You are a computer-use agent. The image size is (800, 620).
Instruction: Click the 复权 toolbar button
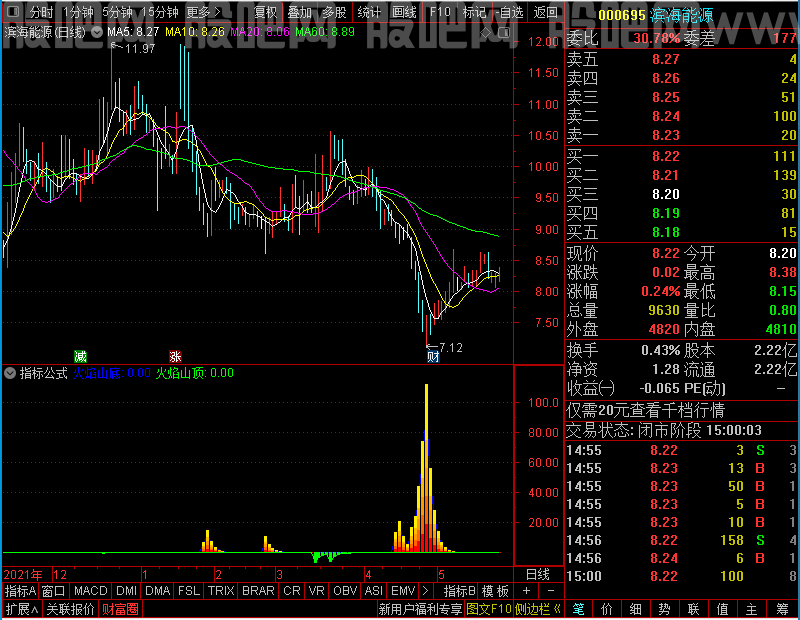[265, 12]
